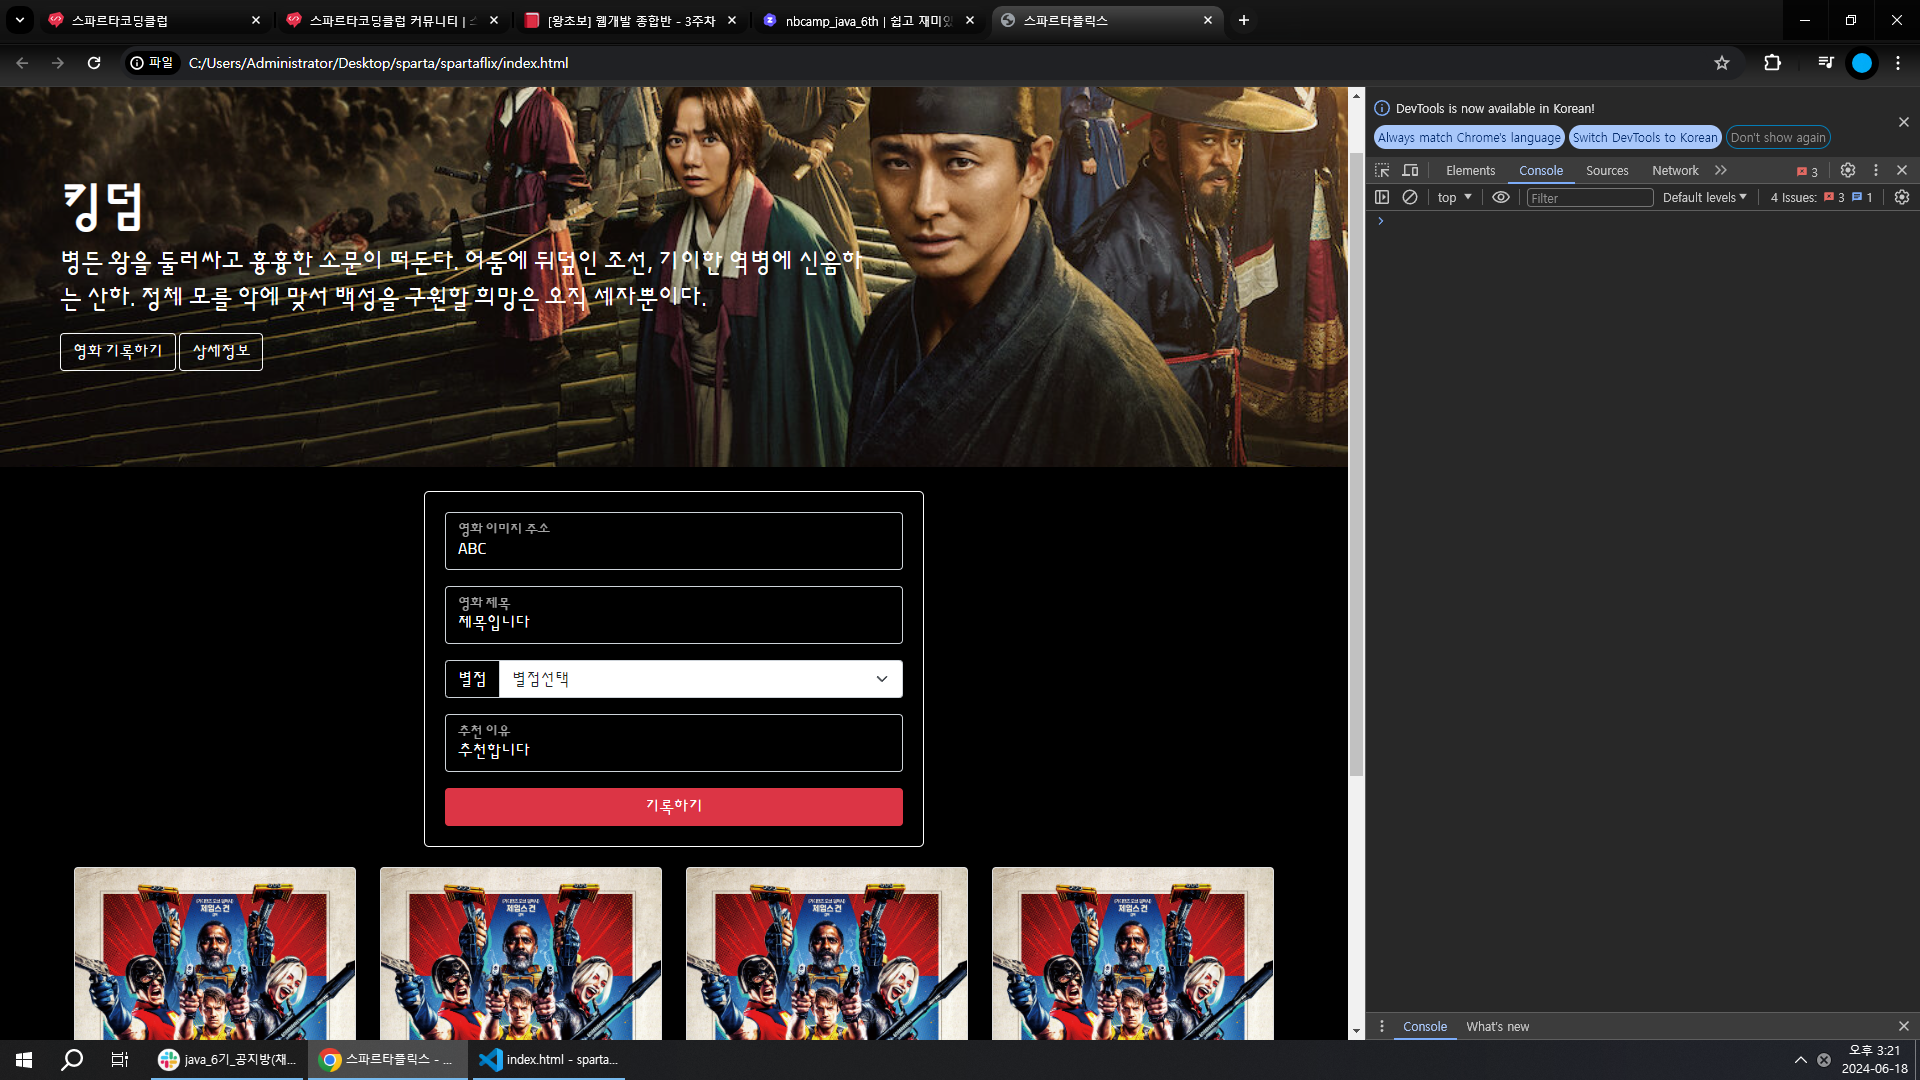Screen dimensions: 1920x1080
Task: Open a new browser tab
Action: (x=1243, y=20)
